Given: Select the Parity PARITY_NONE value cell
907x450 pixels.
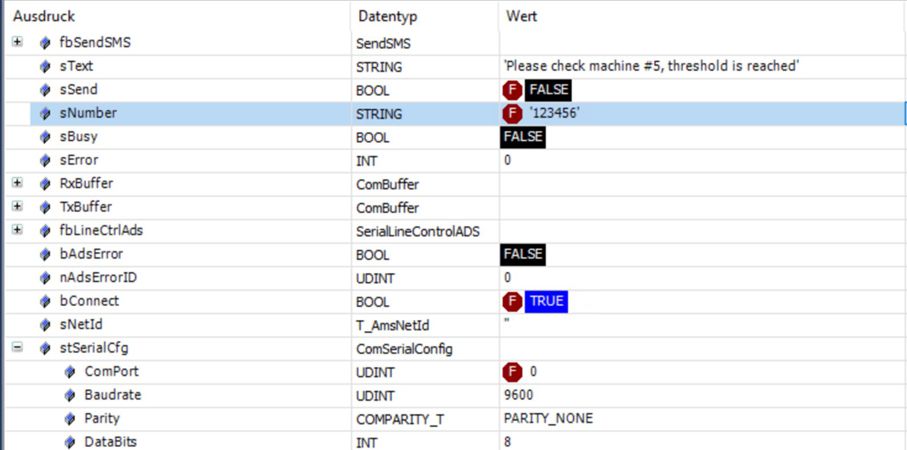Looking at the screenshot, I should point(548,419).
